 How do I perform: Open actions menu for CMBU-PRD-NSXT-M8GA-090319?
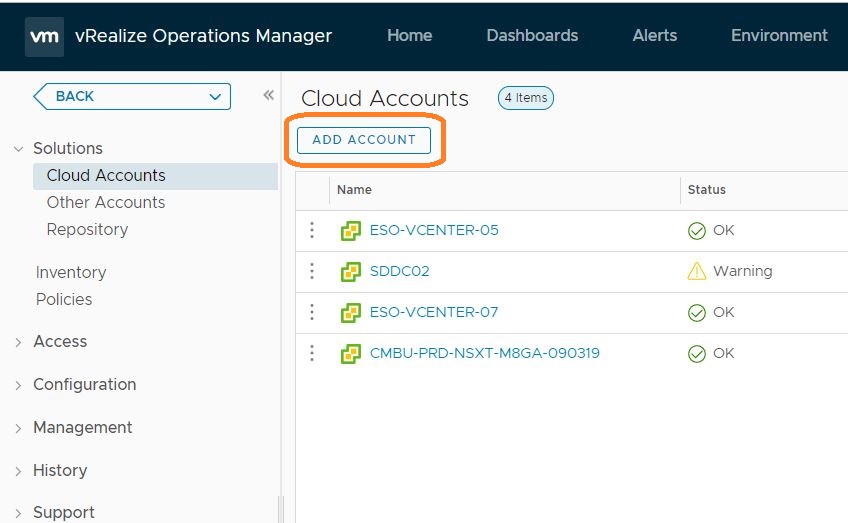pyautogui.click(x=312, y=354)
